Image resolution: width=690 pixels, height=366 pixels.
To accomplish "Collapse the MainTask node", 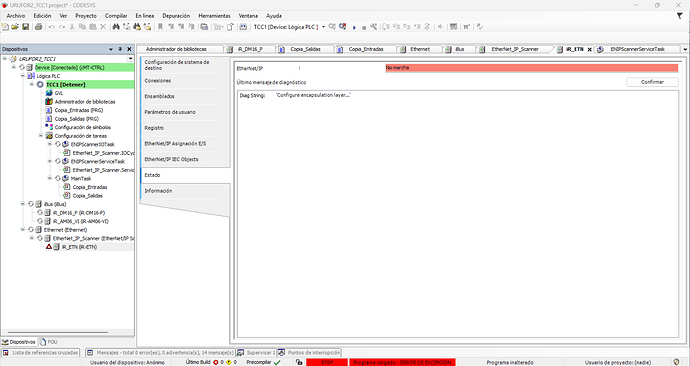I will pos(50,178).
